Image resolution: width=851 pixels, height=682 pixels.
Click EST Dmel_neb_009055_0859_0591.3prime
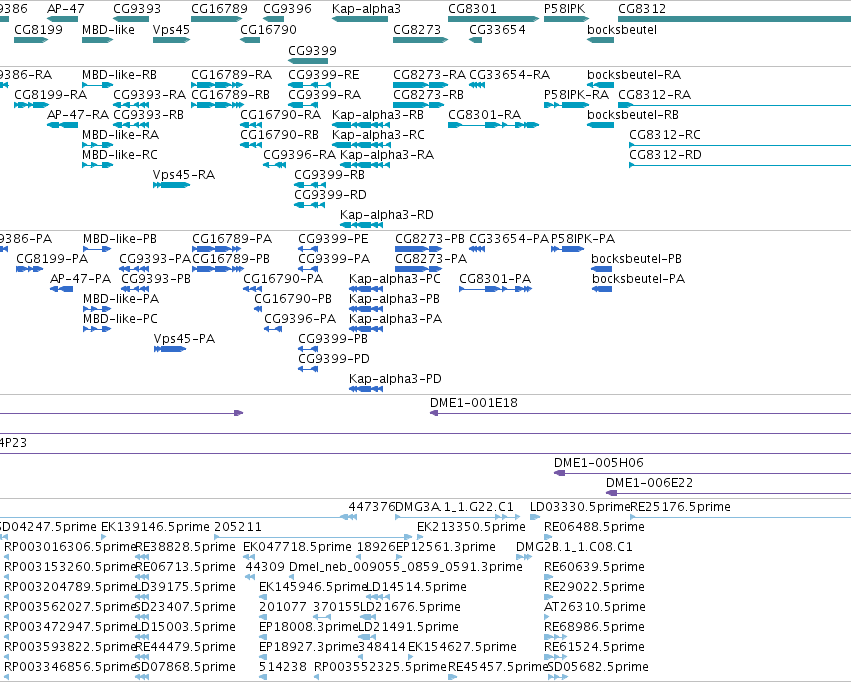[405, 567]
